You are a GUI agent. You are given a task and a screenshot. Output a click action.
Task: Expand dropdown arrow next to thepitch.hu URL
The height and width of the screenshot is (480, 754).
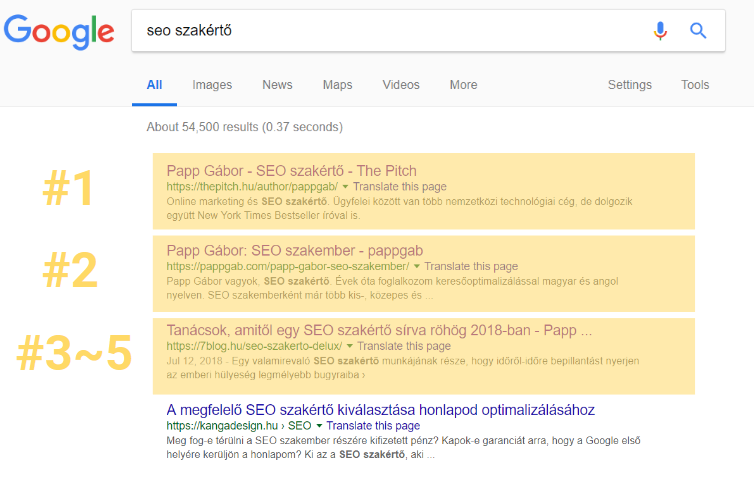click(345, 187)
